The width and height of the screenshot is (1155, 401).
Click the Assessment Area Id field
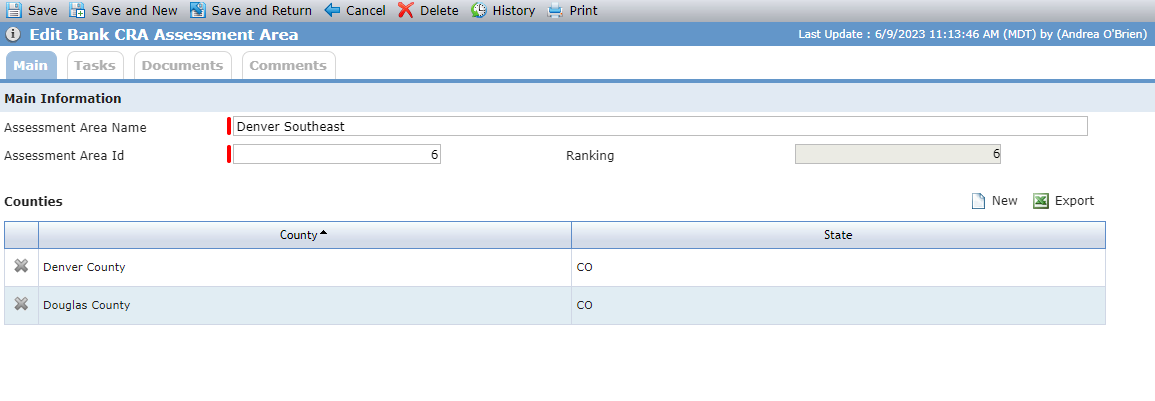(337, 154)
